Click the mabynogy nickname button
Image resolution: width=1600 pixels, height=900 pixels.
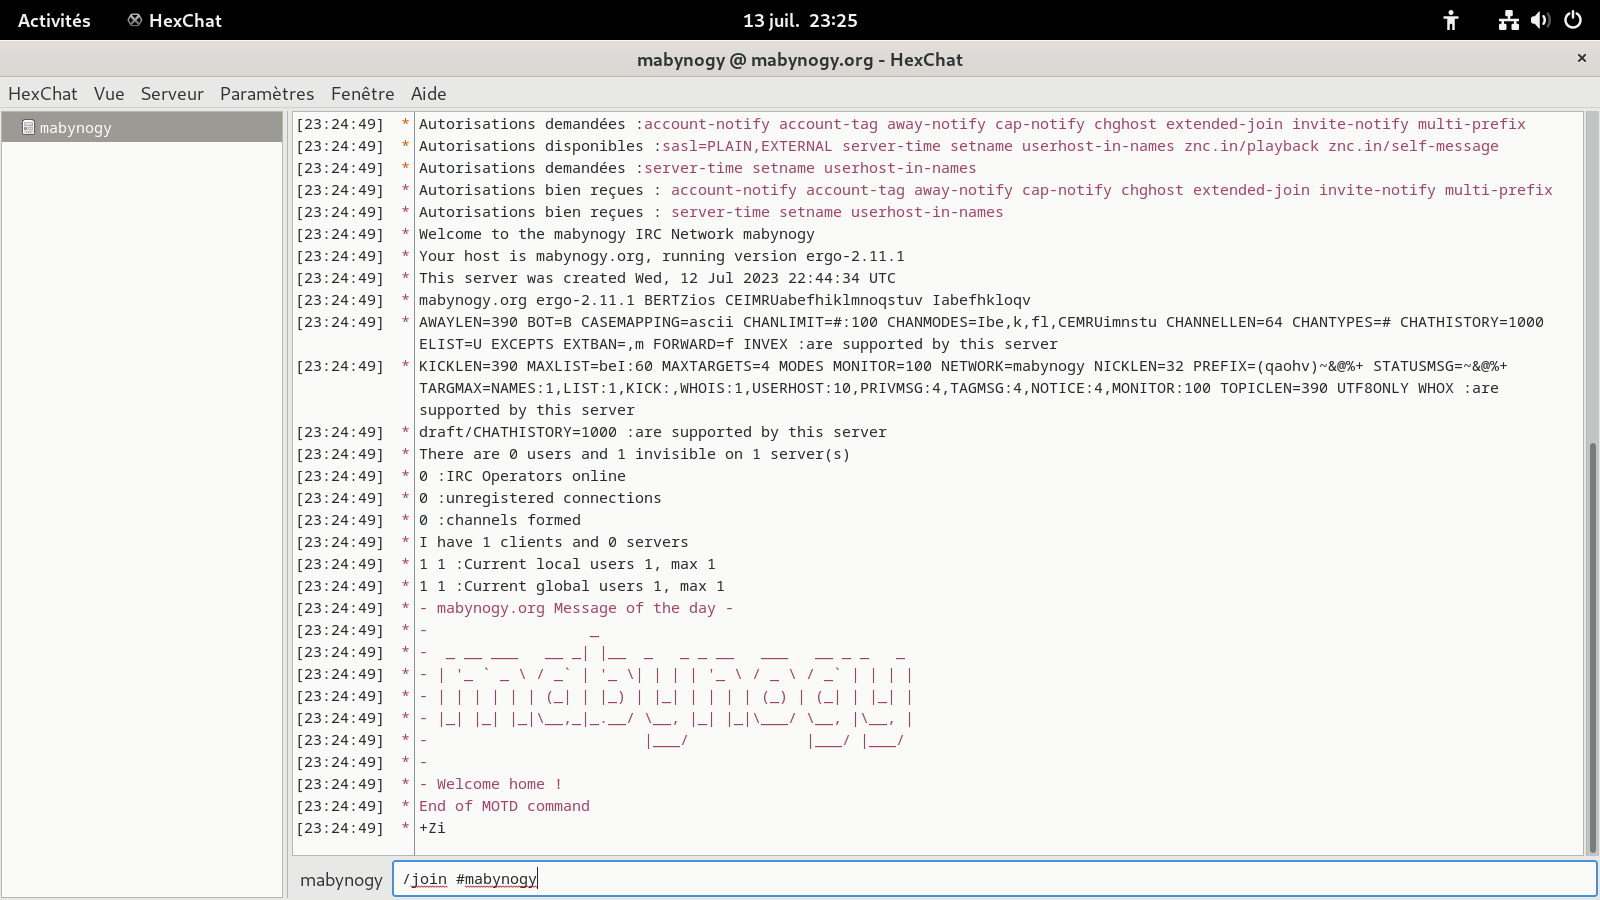coord(341,880)
